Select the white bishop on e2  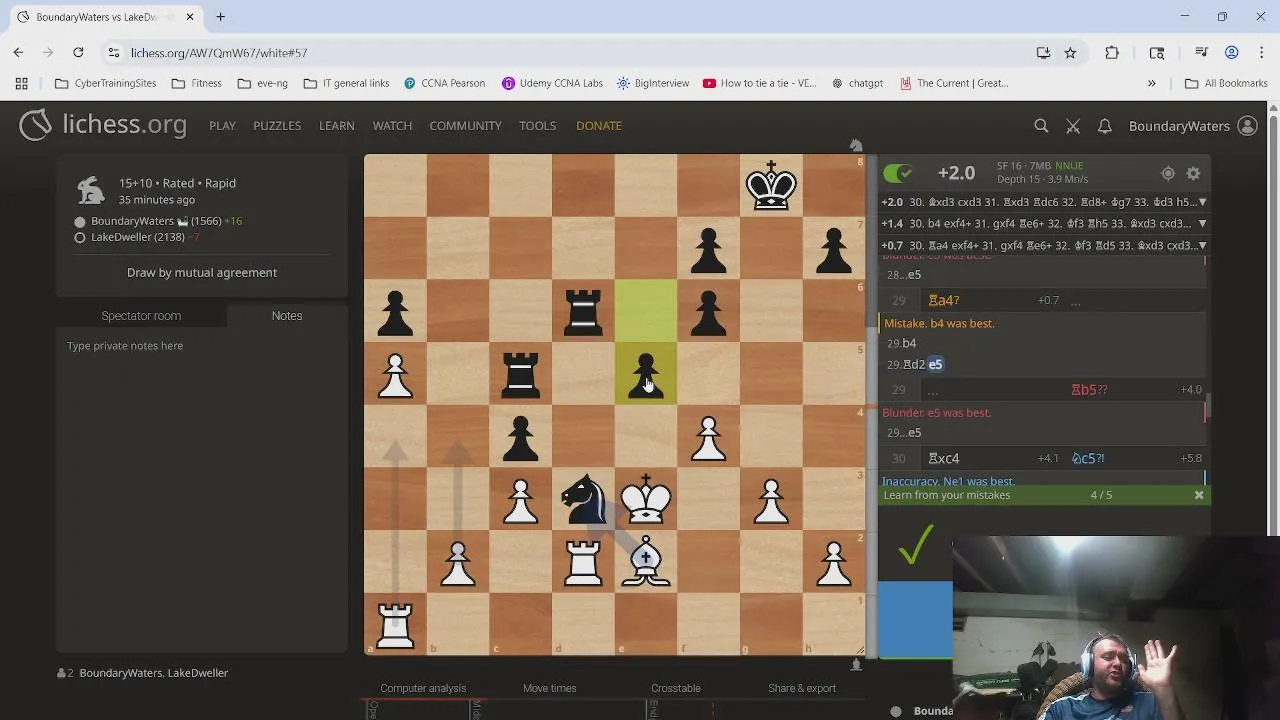646,562
